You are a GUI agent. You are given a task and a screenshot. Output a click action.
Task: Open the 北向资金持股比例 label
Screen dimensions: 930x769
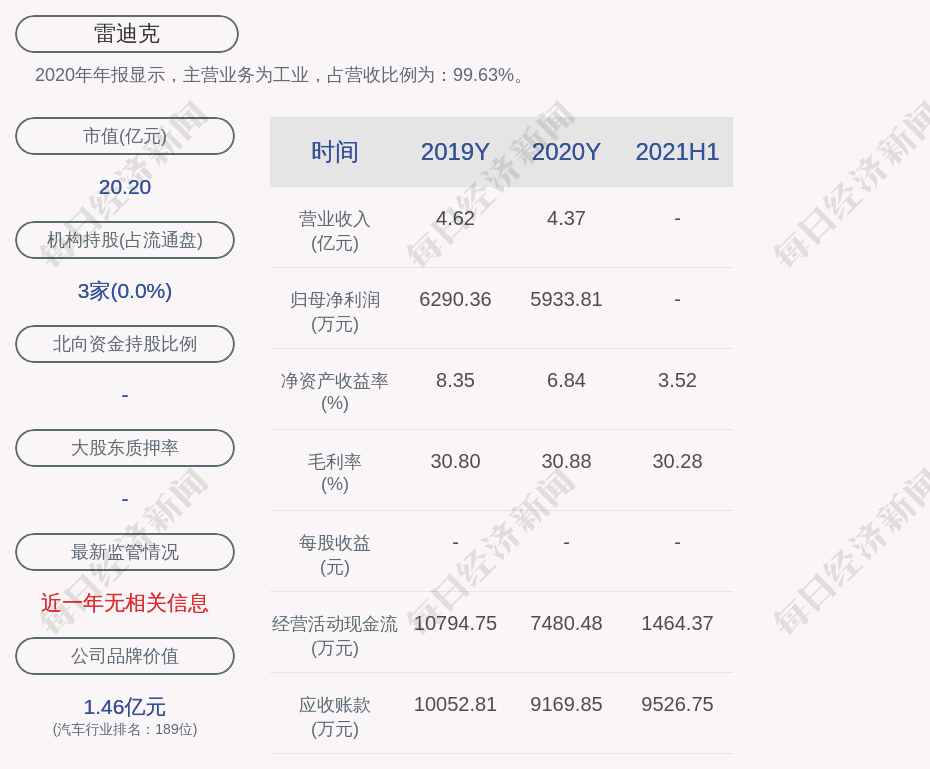125,344
